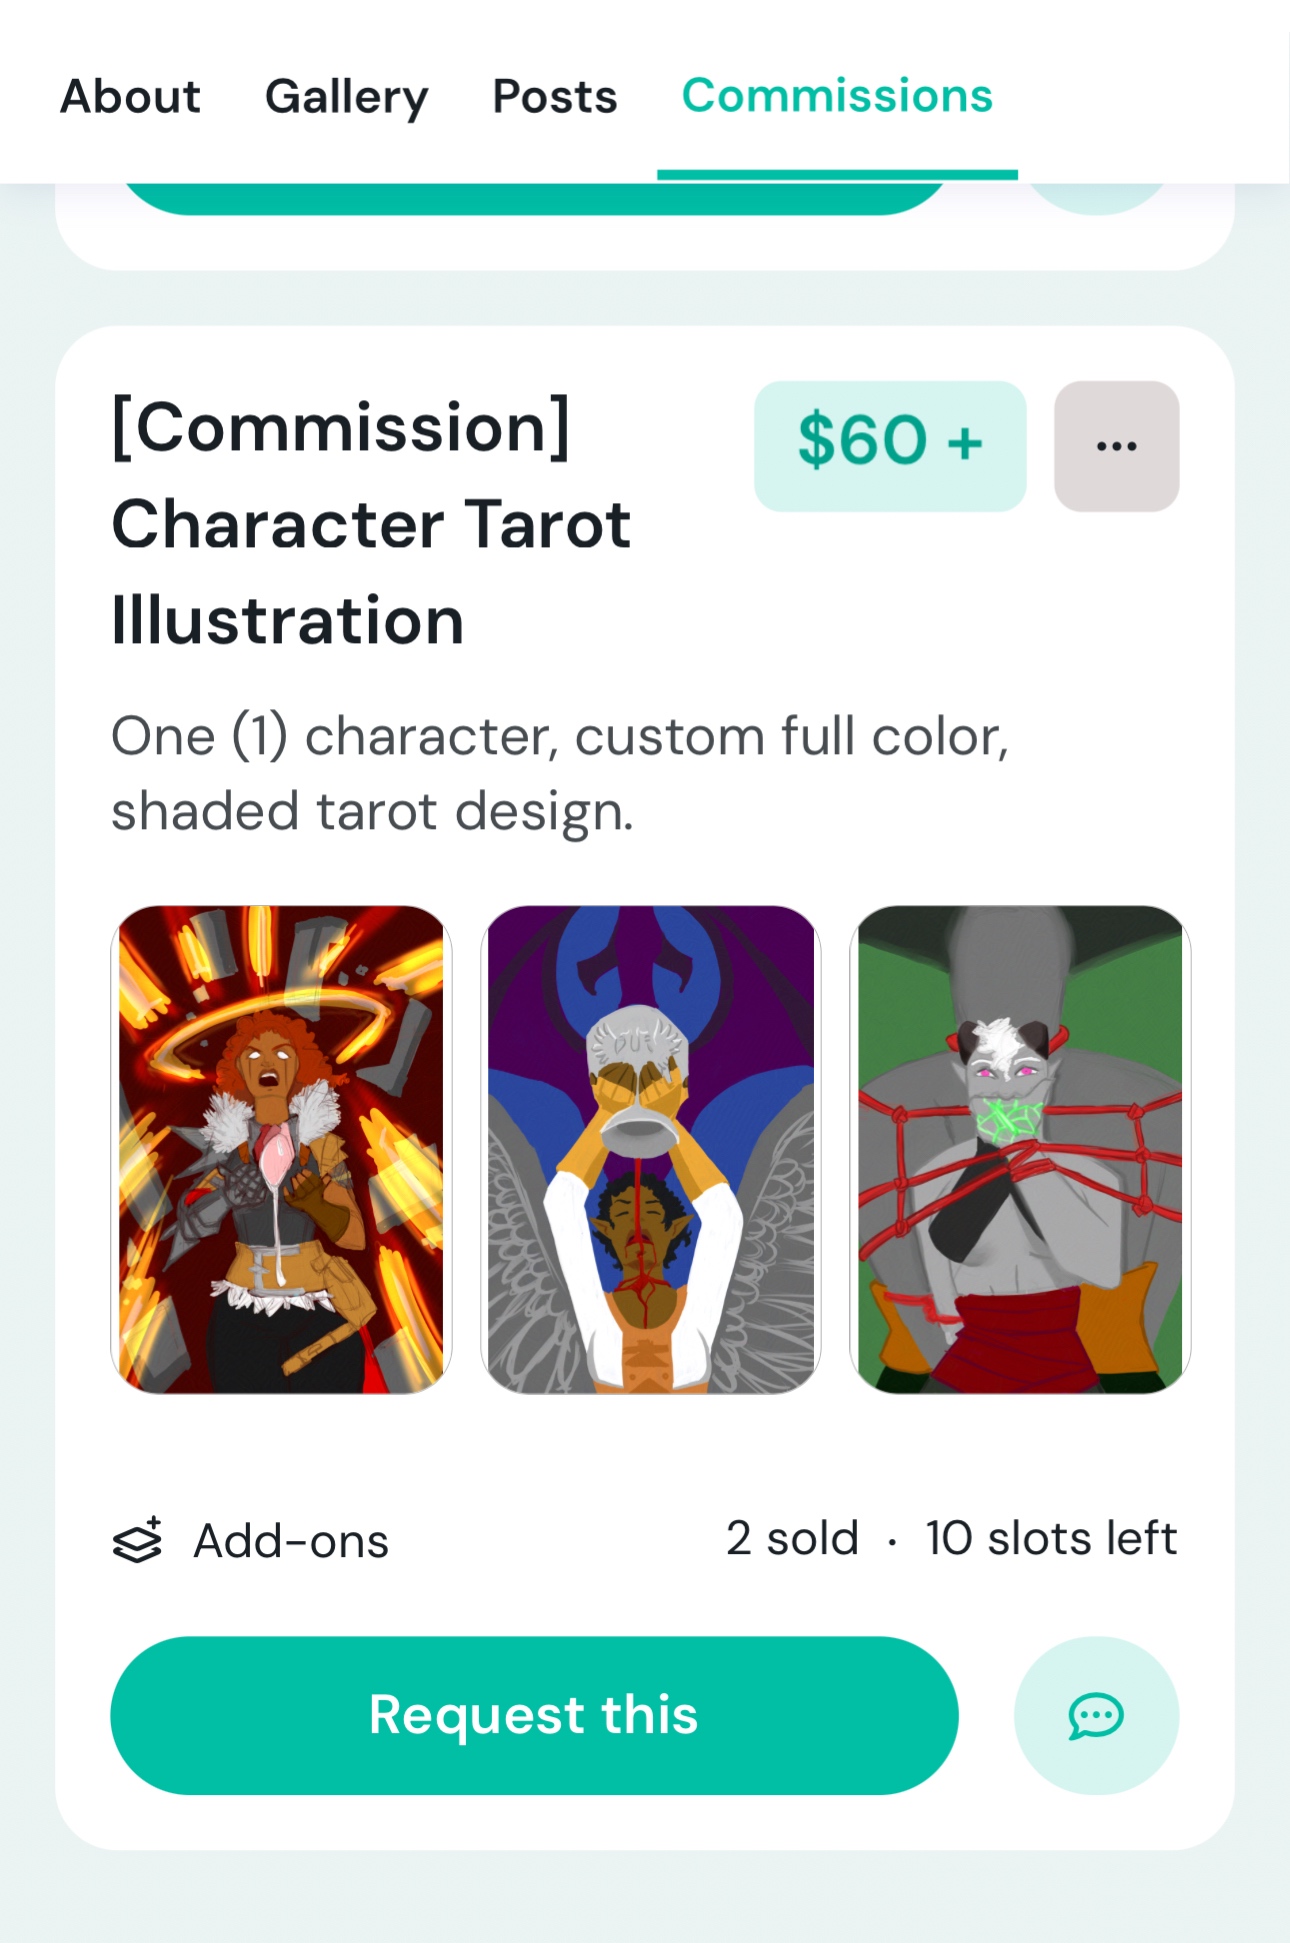Expand the Add-ons label
The width and height of the screenshot is (1290, 1943).
291,1541
